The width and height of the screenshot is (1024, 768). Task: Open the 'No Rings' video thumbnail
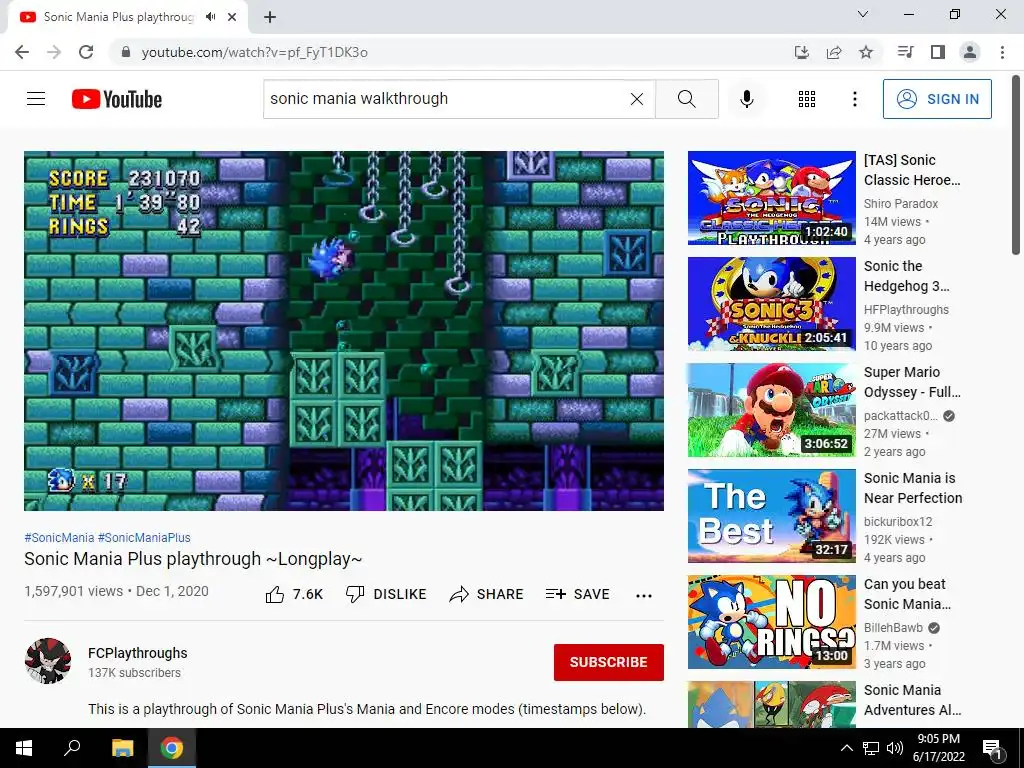[x=771, y=622]
